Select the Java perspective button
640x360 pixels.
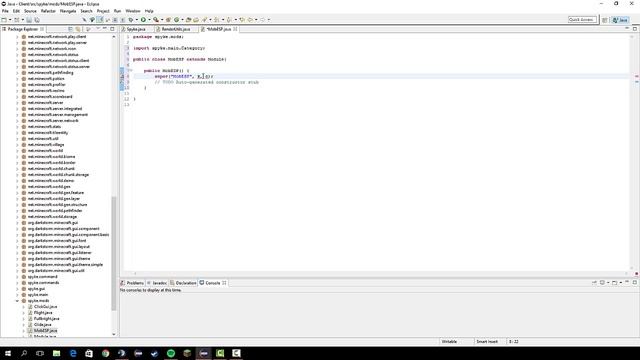click(x=620, y=20)
